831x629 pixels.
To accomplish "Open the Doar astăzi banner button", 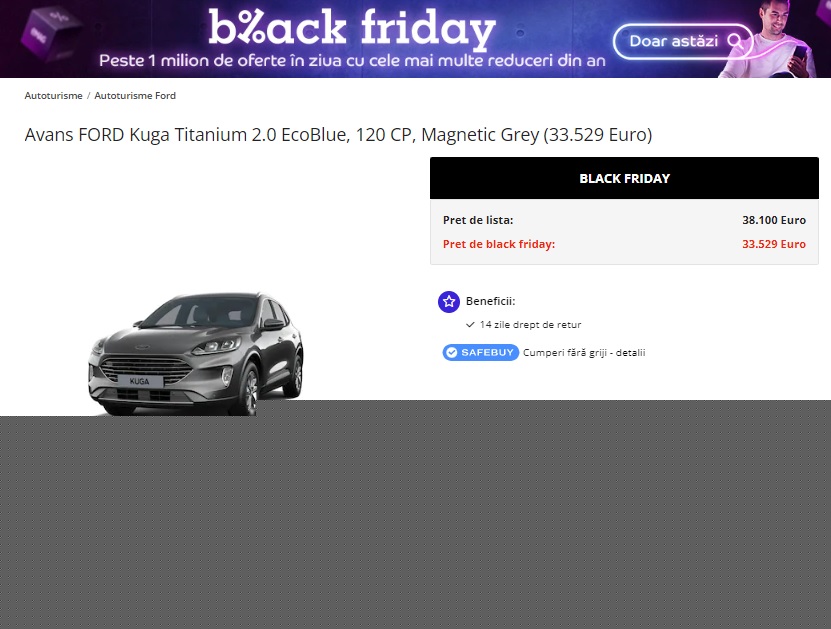I will click(683, 41).
